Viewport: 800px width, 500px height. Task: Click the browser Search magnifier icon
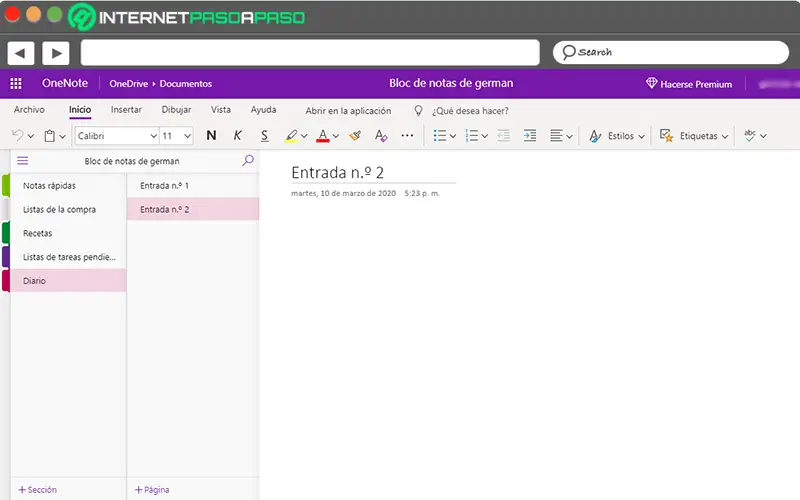568,52
